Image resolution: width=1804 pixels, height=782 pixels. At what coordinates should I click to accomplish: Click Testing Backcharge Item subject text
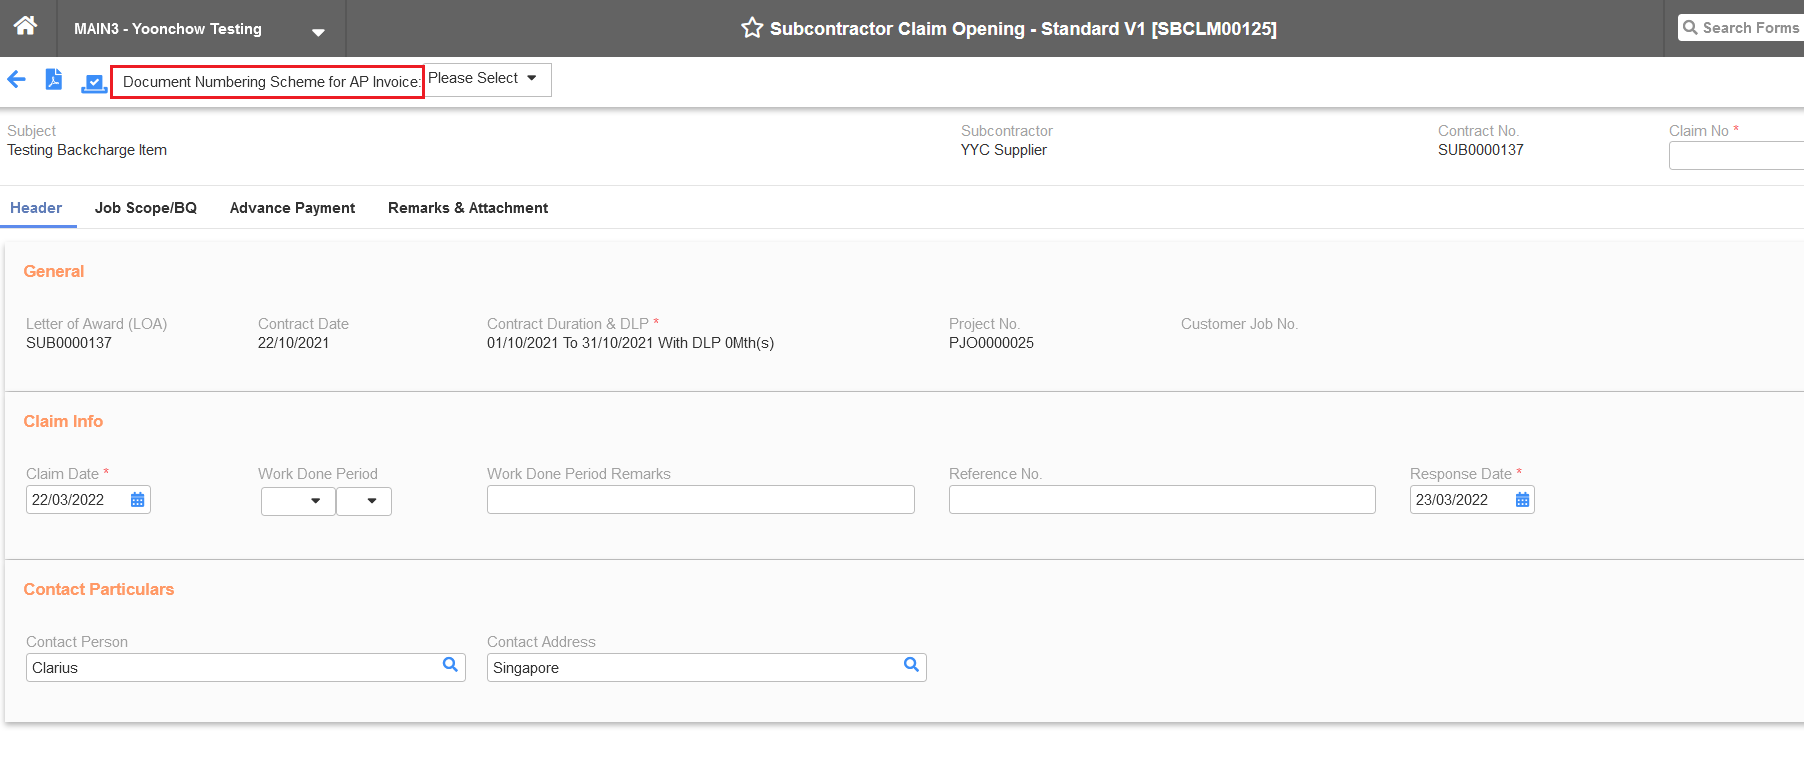[x=87, y=150]
